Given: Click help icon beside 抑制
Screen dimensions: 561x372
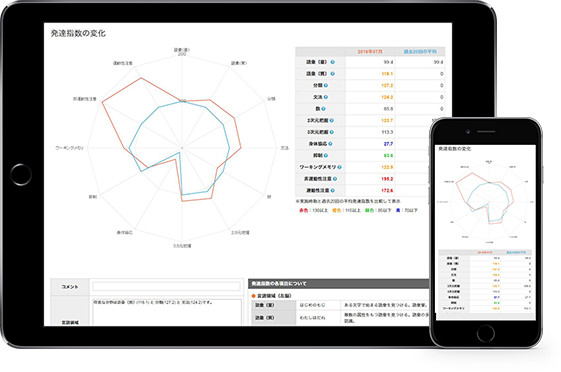Looking at the screenshot, I should point(326,156).
